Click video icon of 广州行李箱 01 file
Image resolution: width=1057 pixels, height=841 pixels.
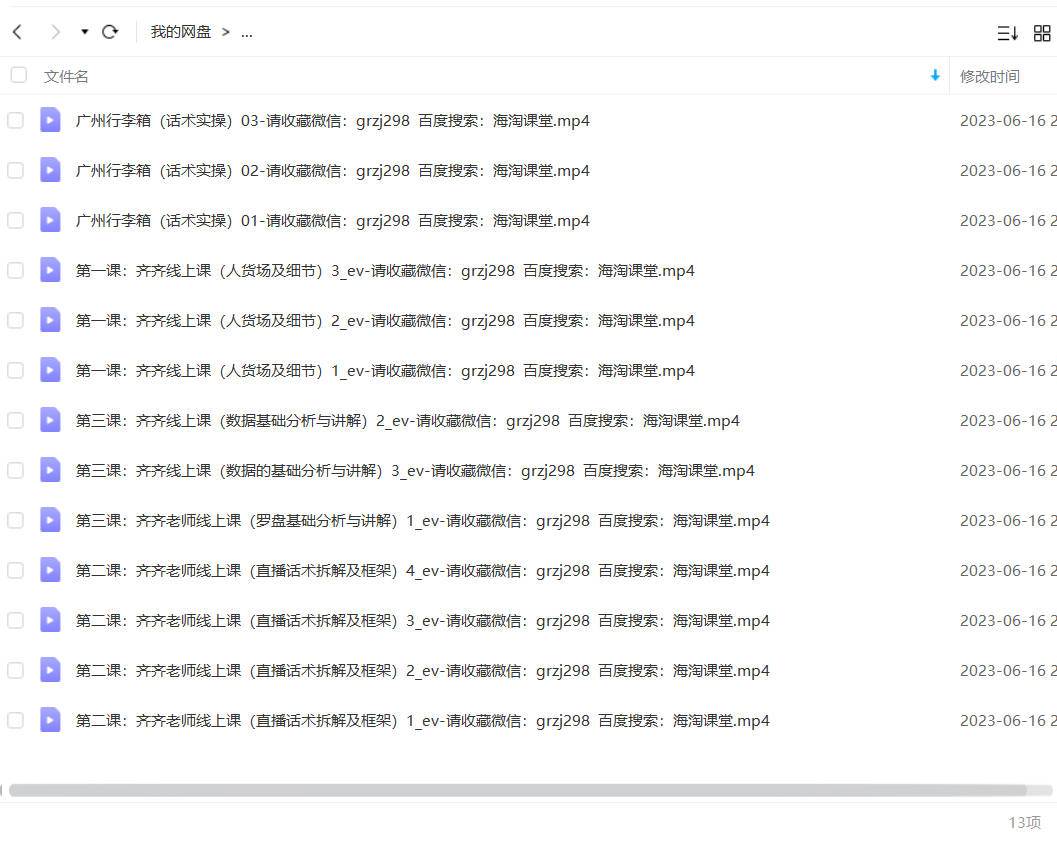pos(50,220)
